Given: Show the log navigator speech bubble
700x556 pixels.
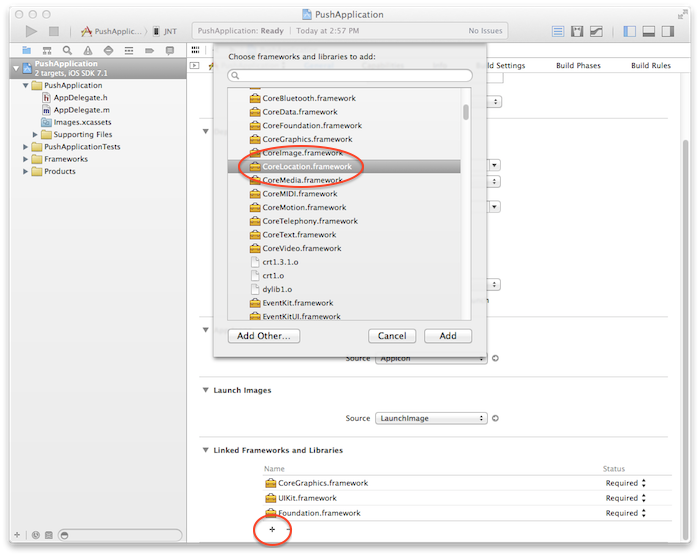Looking at the screenshot, I should tap(170, 50).
